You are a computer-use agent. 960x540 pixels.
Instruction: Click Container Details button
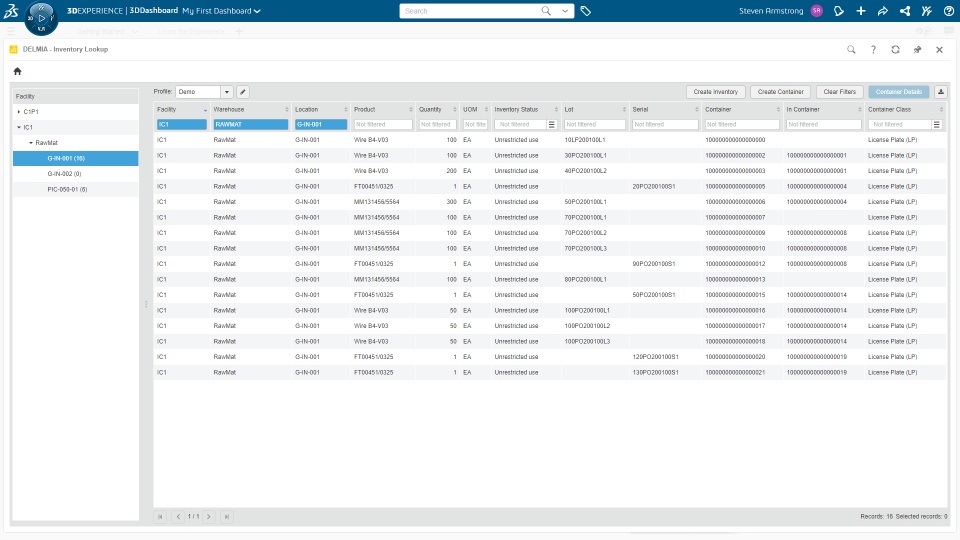[x=898, y=92]
